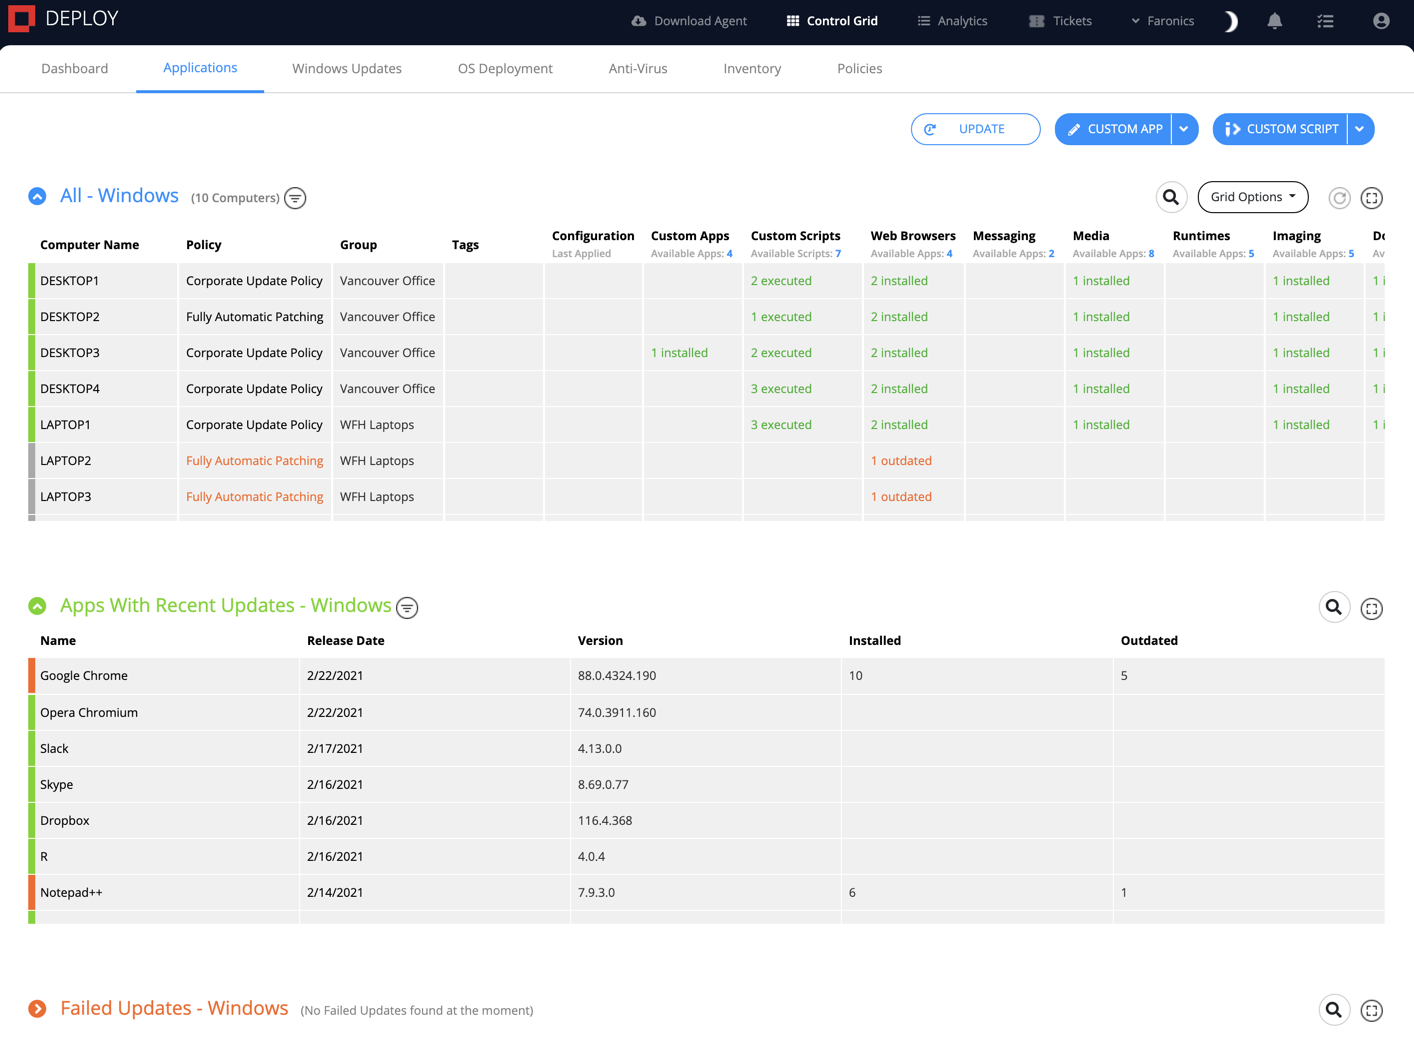1414x1060 pixels.
Task: Open Tickets from top bar
Action: pos(1060,21)
